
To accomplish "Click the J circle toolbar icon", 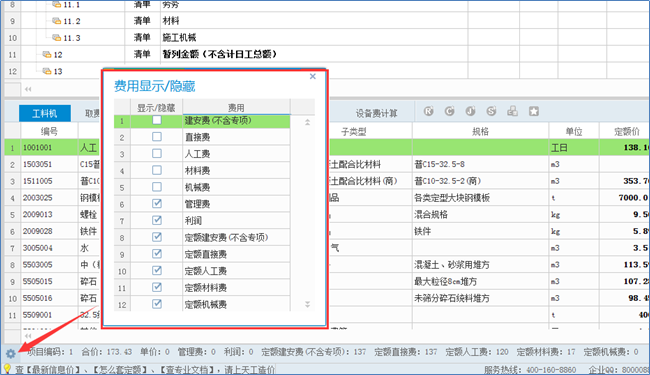I will tap(471, 111).
